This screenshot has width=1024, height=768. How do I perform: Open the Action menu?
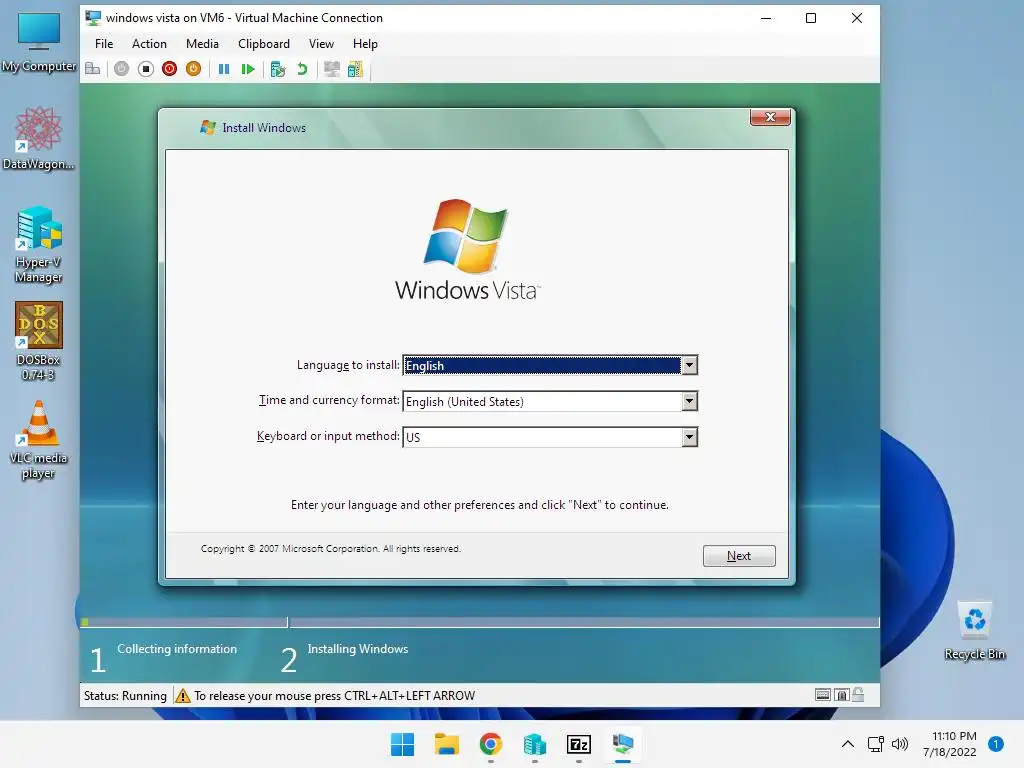point(149,44)
